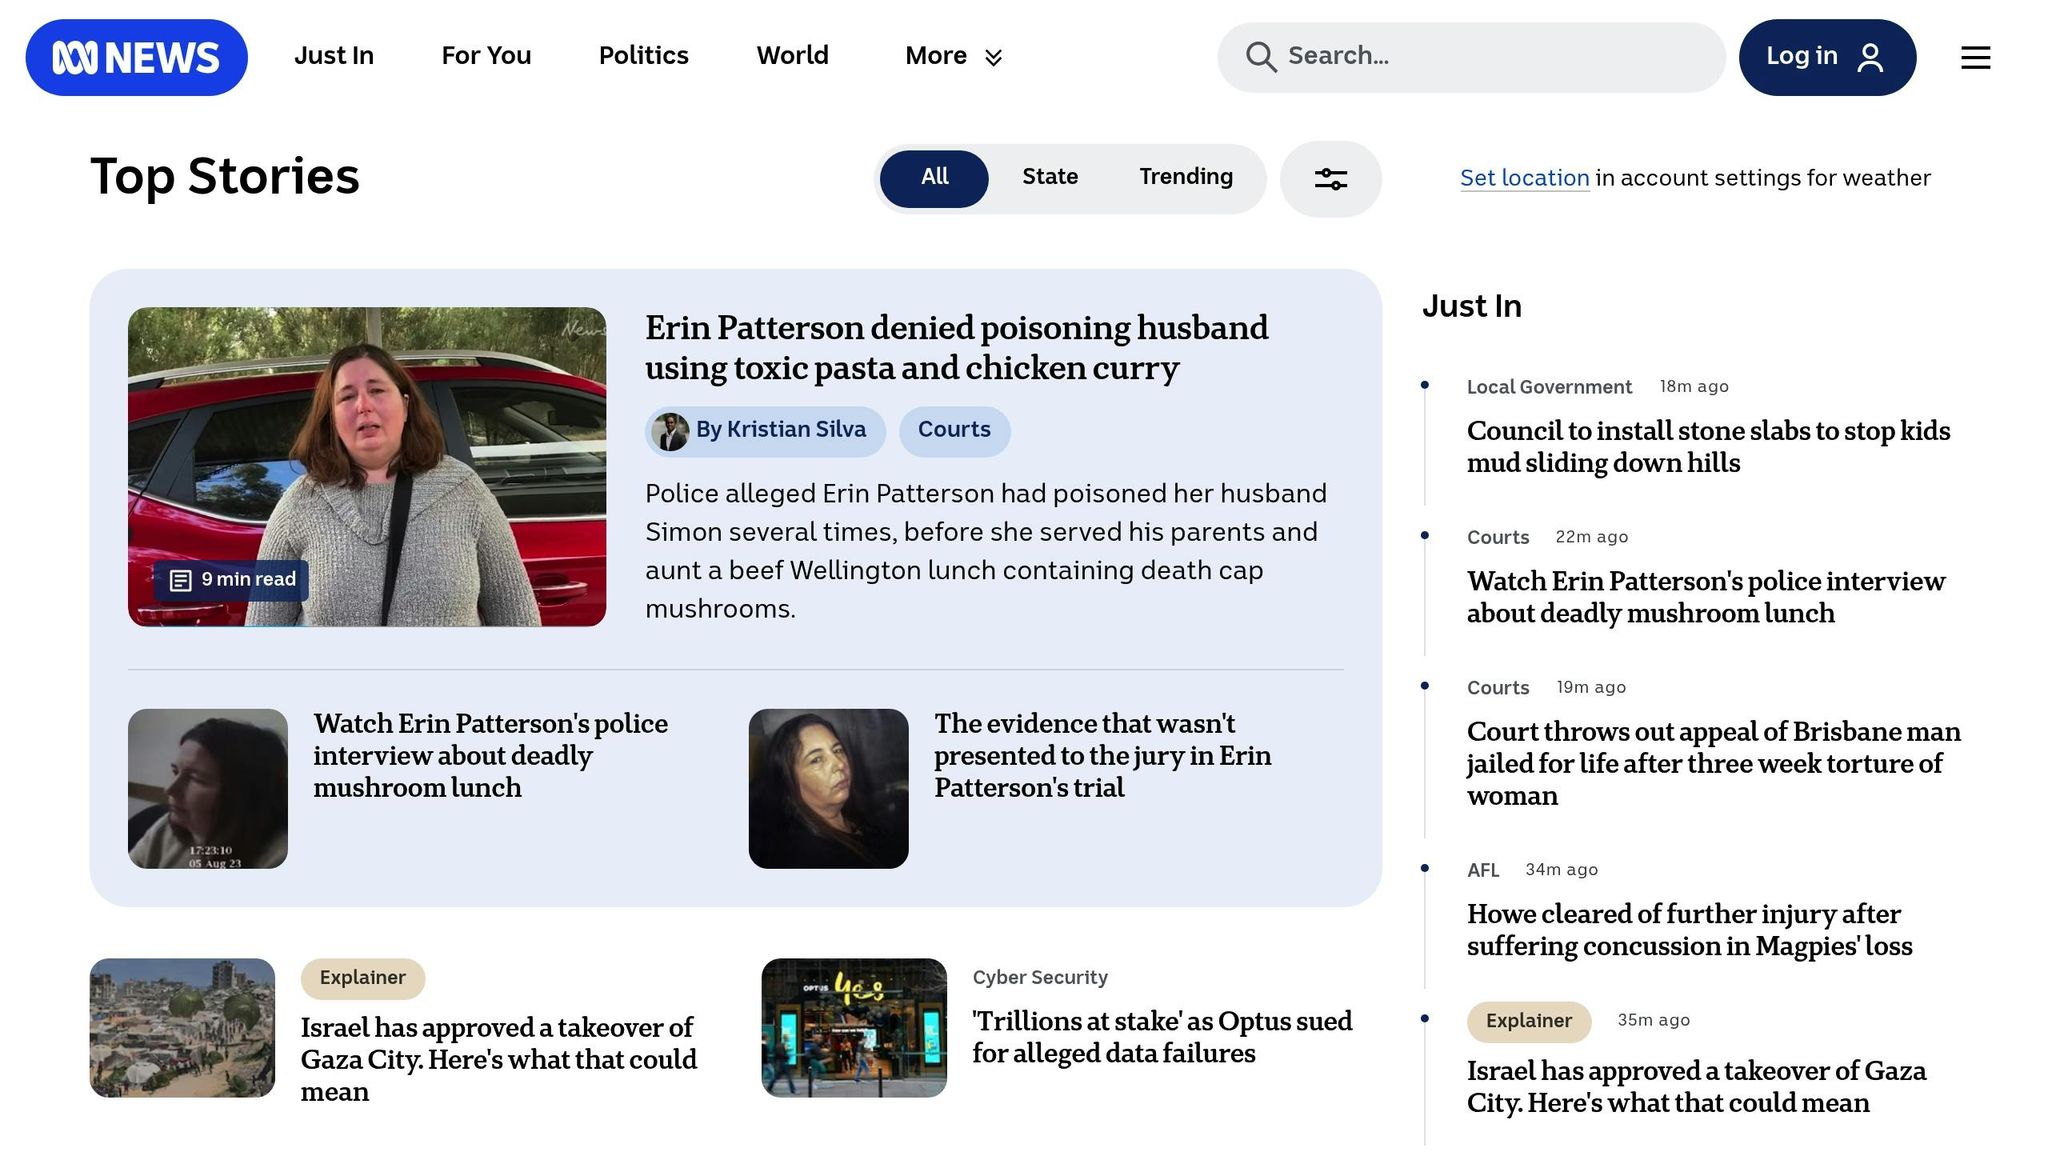This screenshot has width=2048, height=1152.
Task: Open the Optus storefront thumbnail
Action: pos(854,1028)
